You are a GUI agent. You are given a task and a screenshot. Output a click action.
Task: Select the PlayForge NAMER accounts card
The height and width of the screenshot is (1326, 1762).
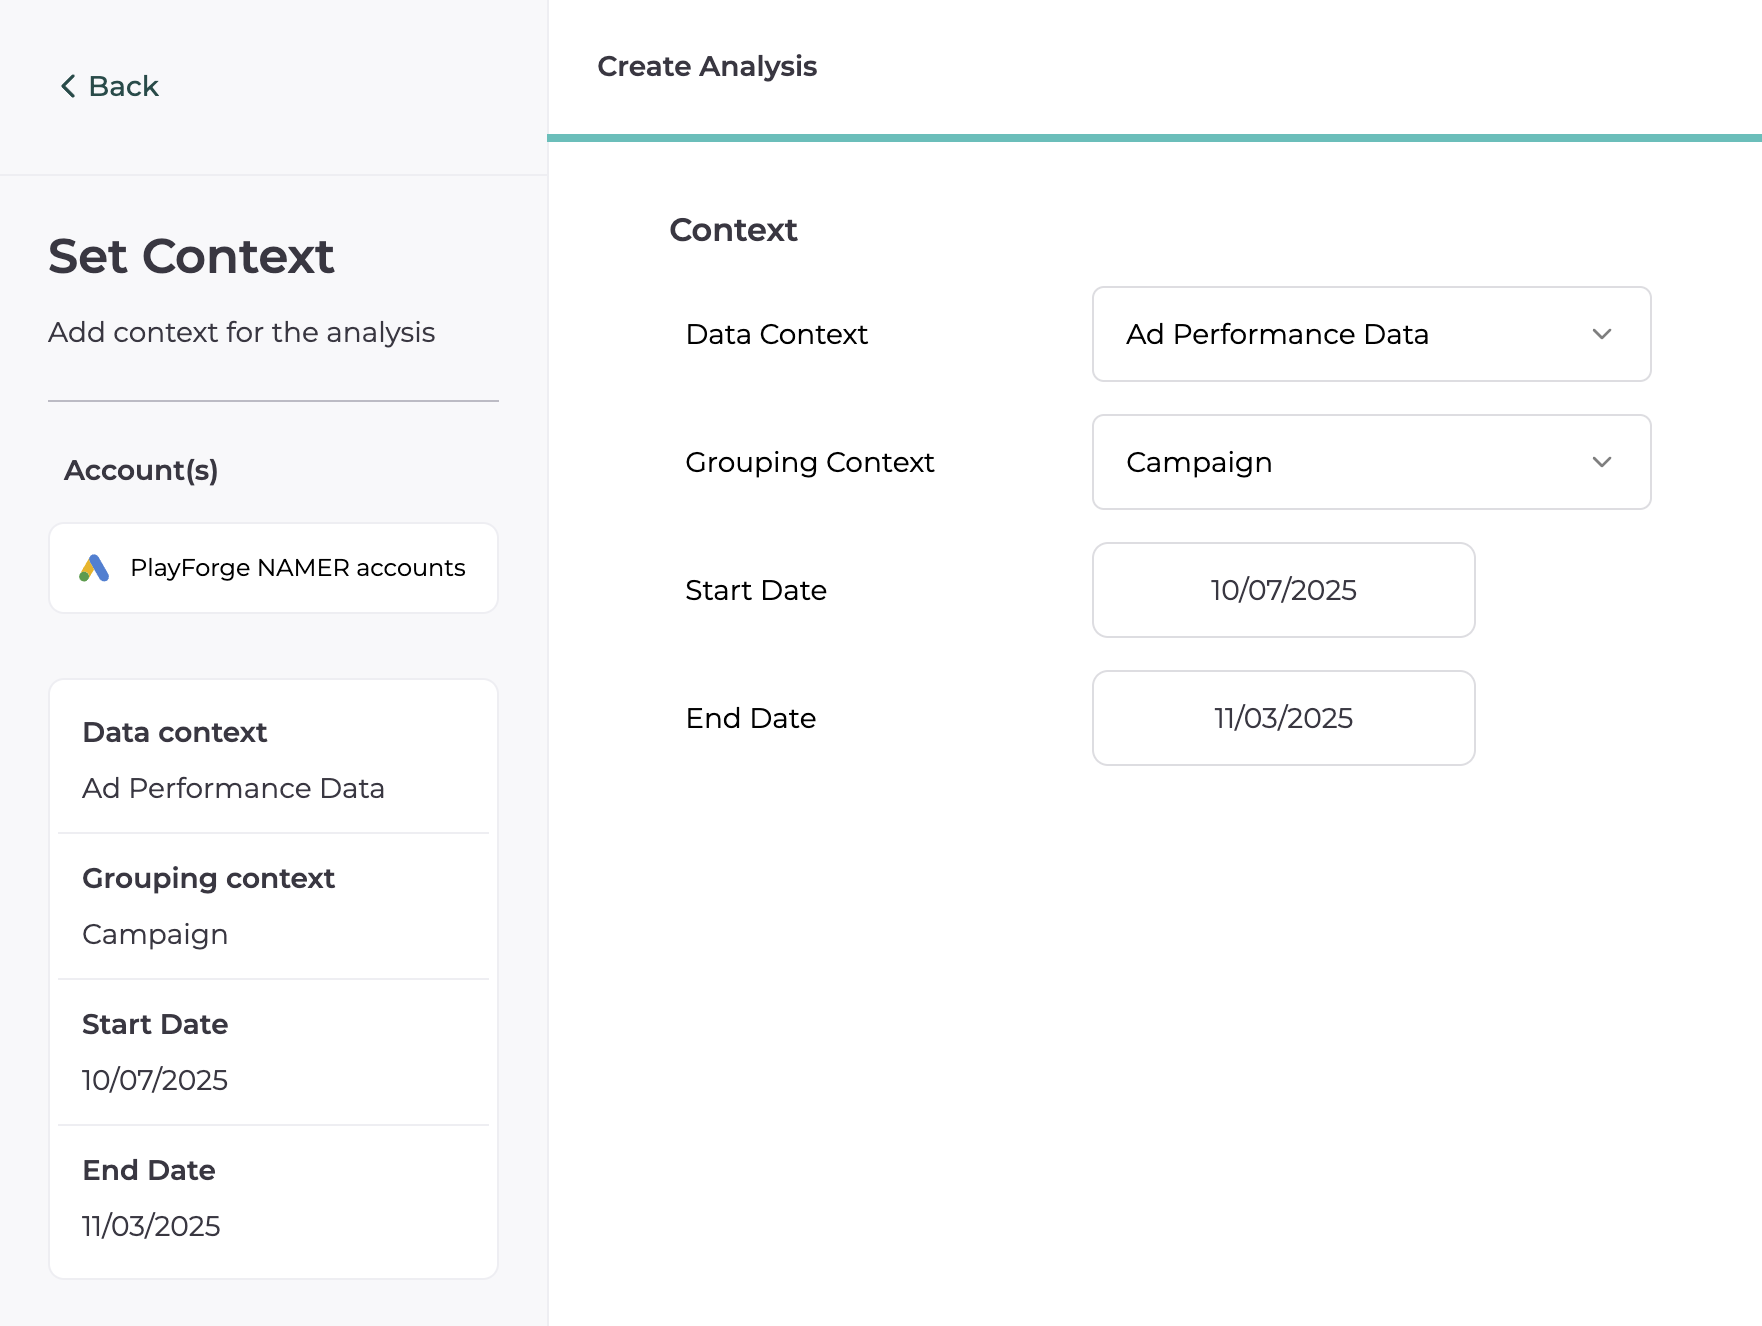tap(273, 568)
